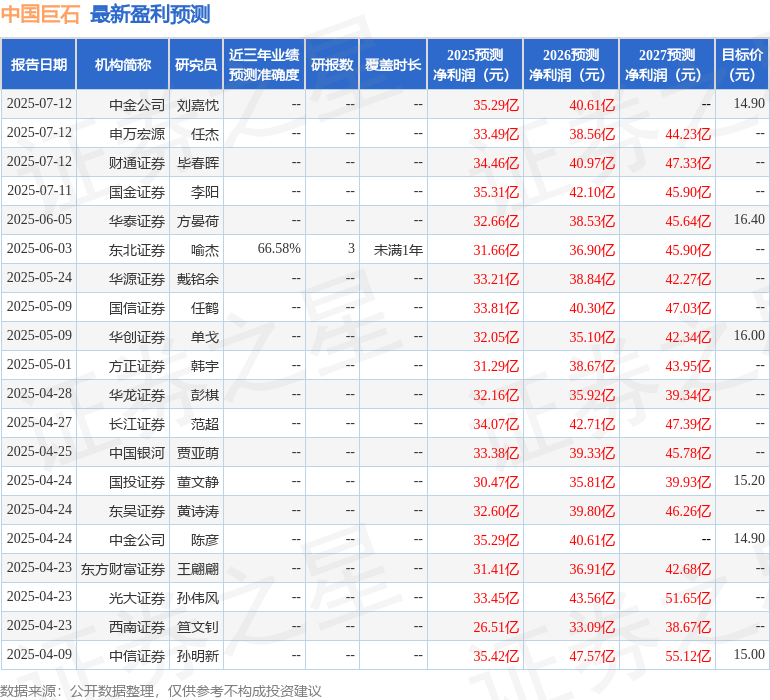The height and width of the screenshot is (700, 770).
Task: Open the 东北证券 institution row
Action: click(x=137, y=249)
